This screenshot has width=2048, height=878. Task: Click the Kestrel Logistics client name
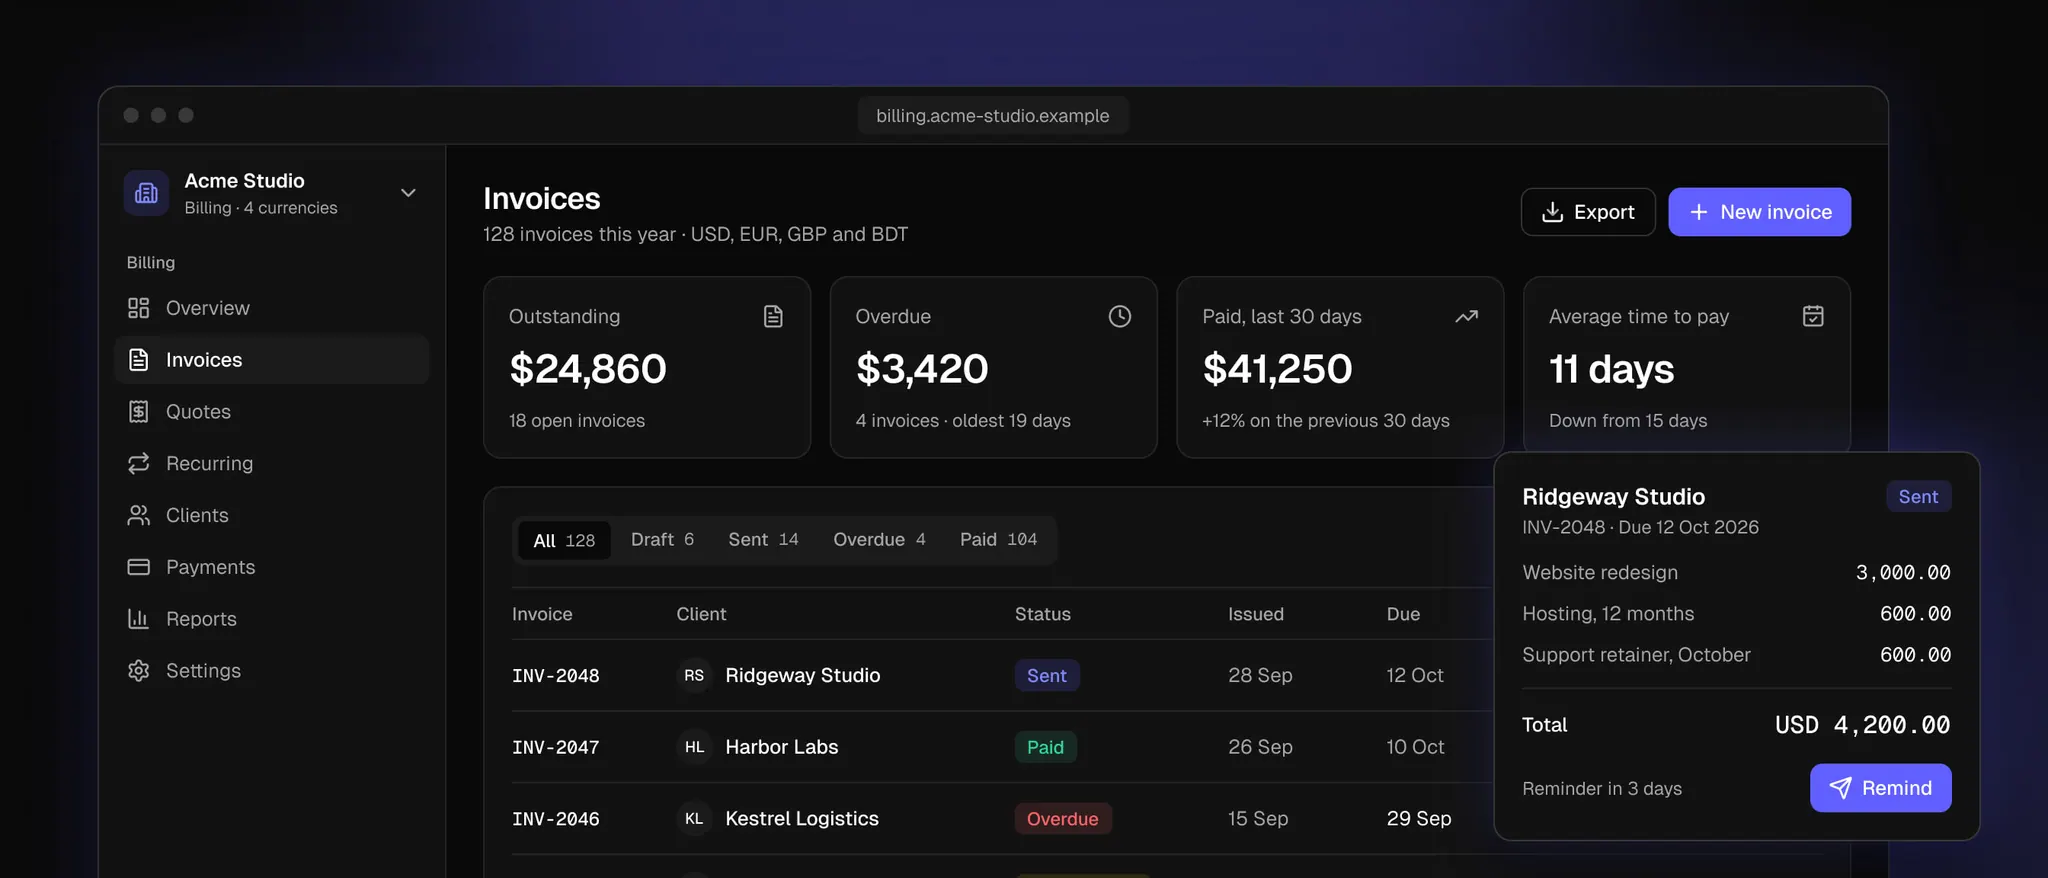pyautogui.click(x=802, y=818)
